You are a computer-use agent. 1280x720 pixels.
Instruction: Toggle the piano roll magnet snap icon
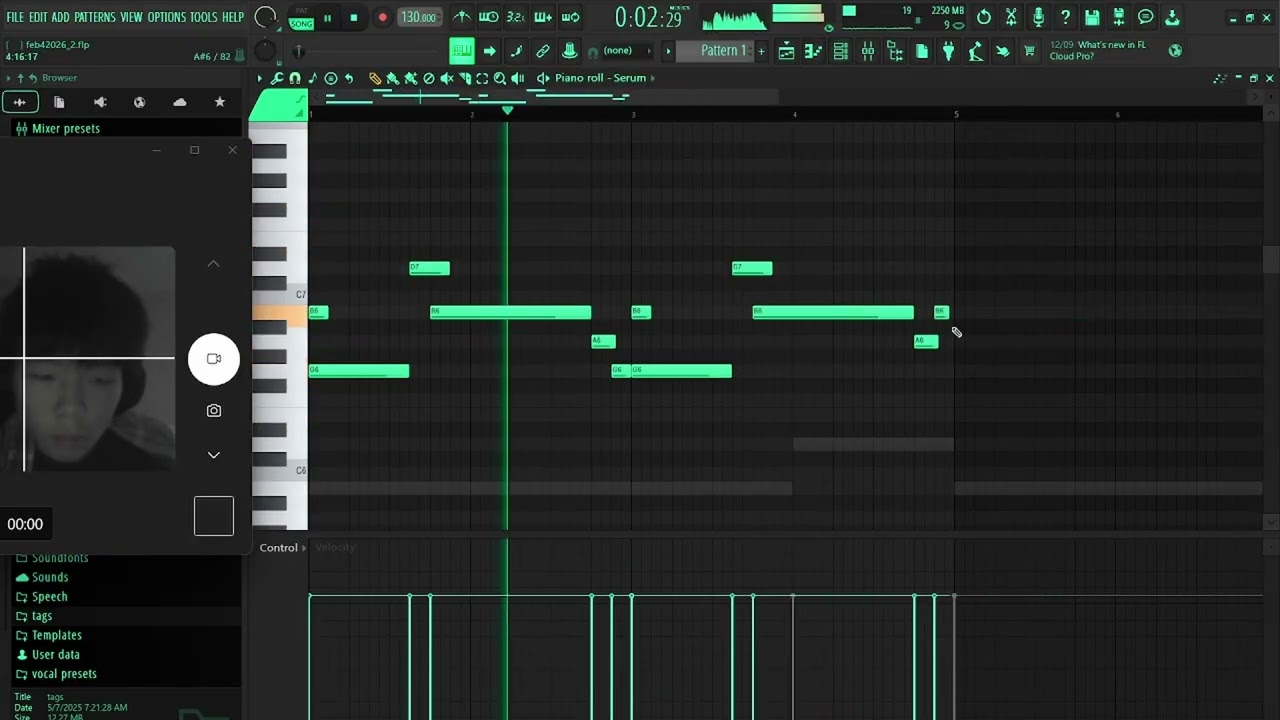(295, 78)
